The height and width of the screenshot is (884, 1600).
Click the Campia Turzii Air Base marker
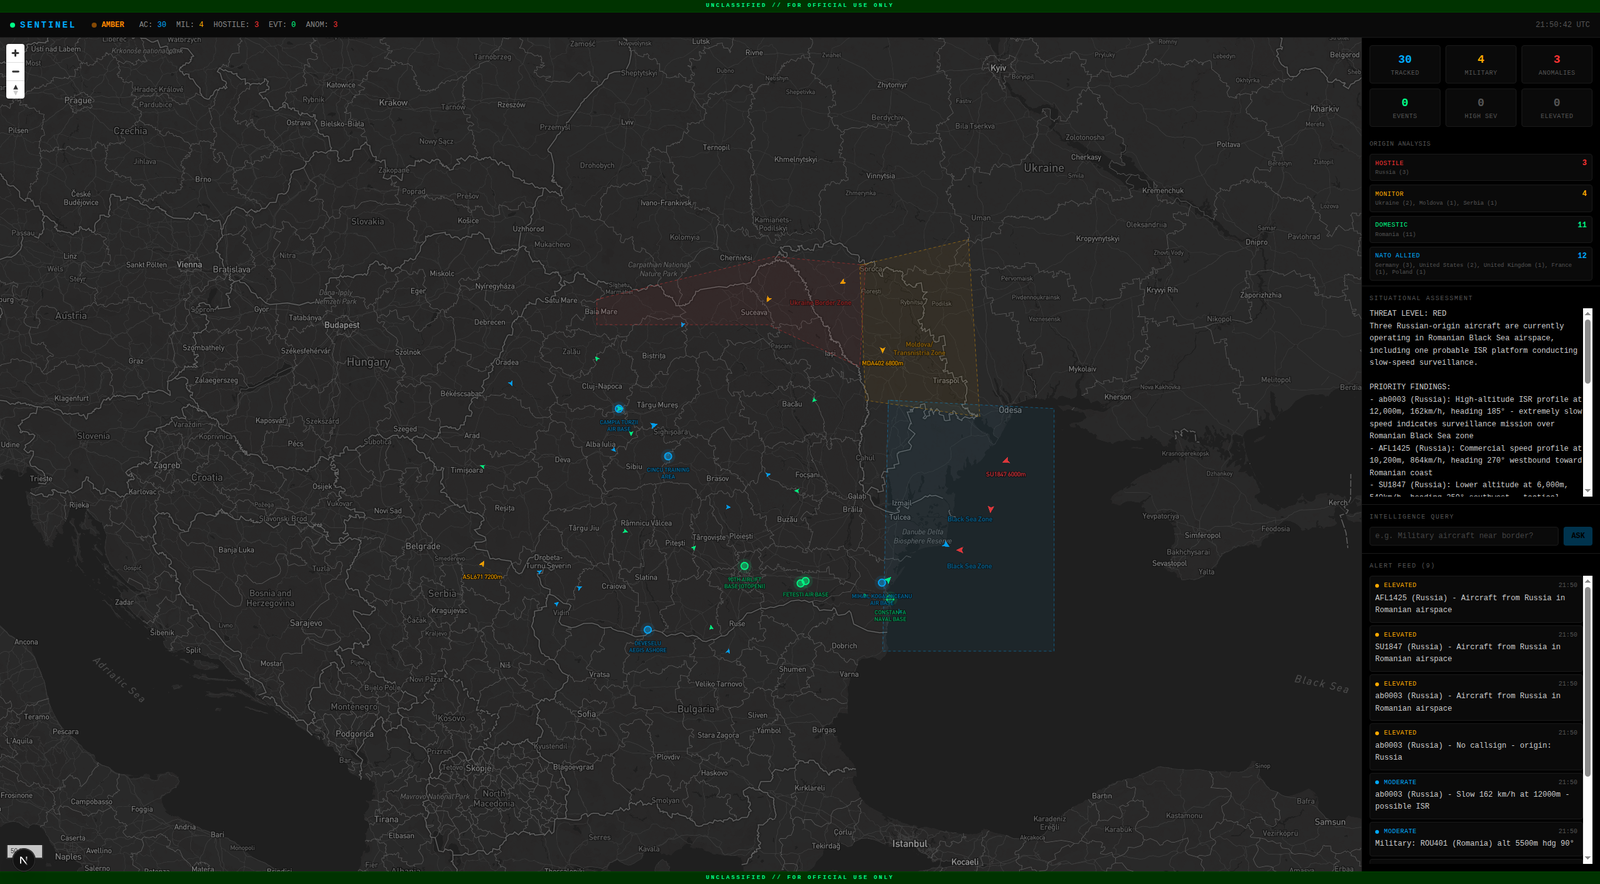coord(619,409)
